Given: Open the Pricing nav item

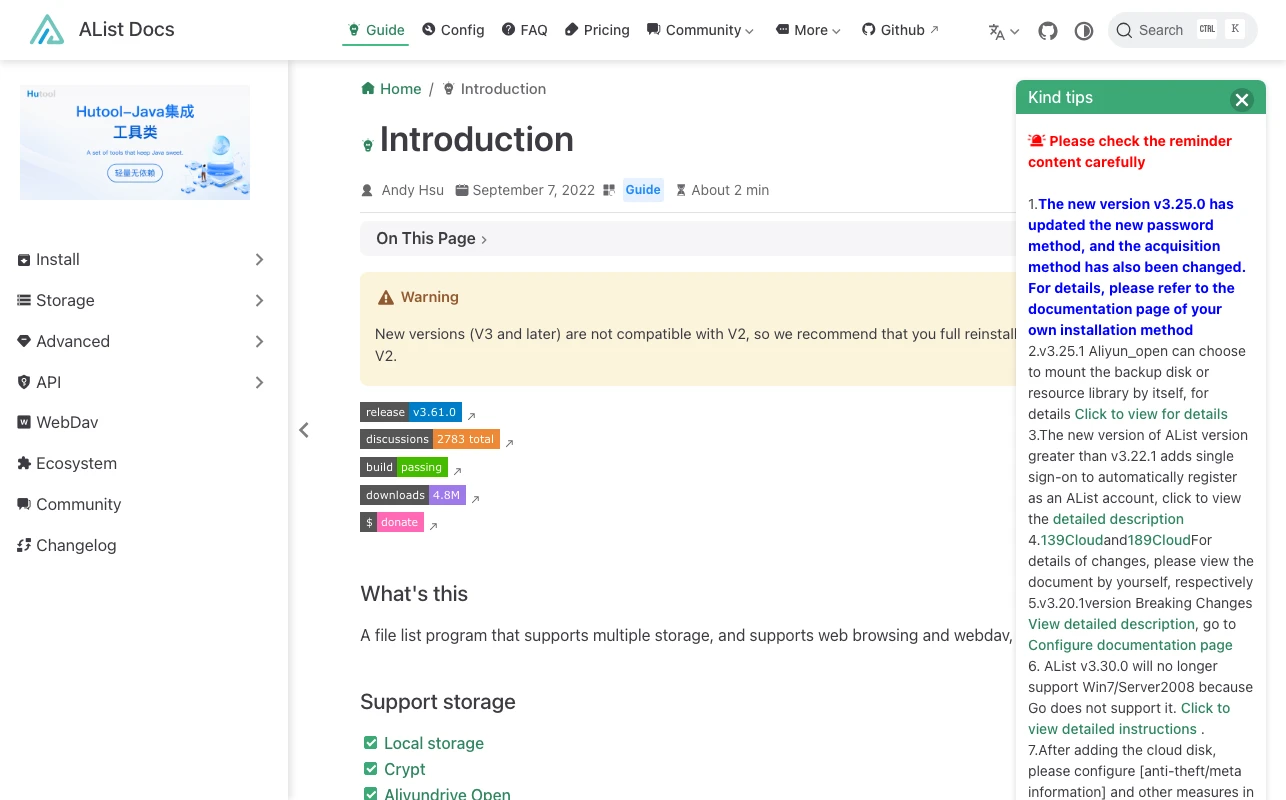Looking at the screenshot, I should pos(597,30).
